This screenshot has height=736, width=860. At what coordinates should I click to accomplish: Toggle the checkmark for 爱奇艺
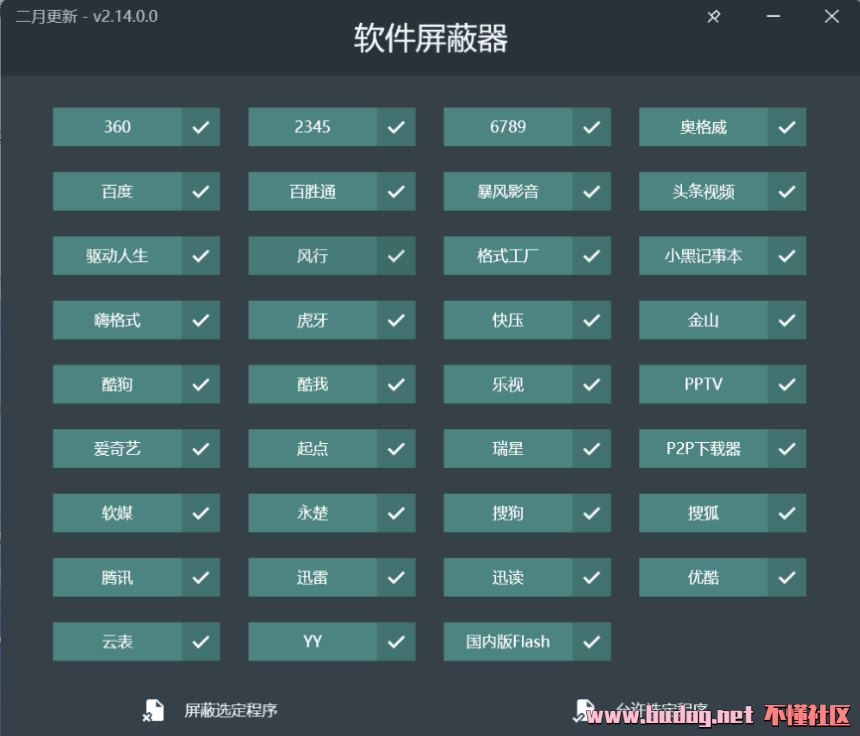[x=201, y=449]
